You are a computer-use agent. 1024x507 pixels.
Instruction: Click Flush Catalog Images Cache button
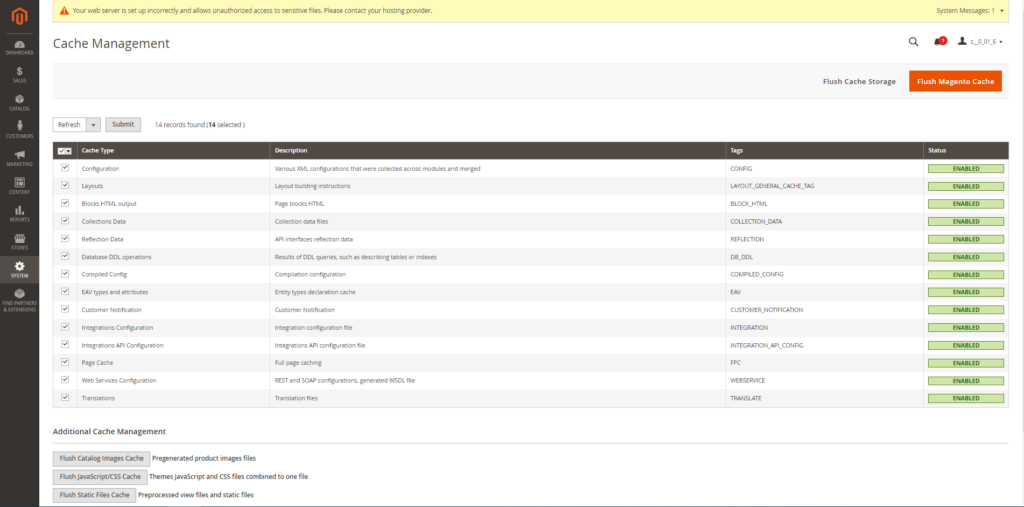pyautogui.click(x=101, y=459)
